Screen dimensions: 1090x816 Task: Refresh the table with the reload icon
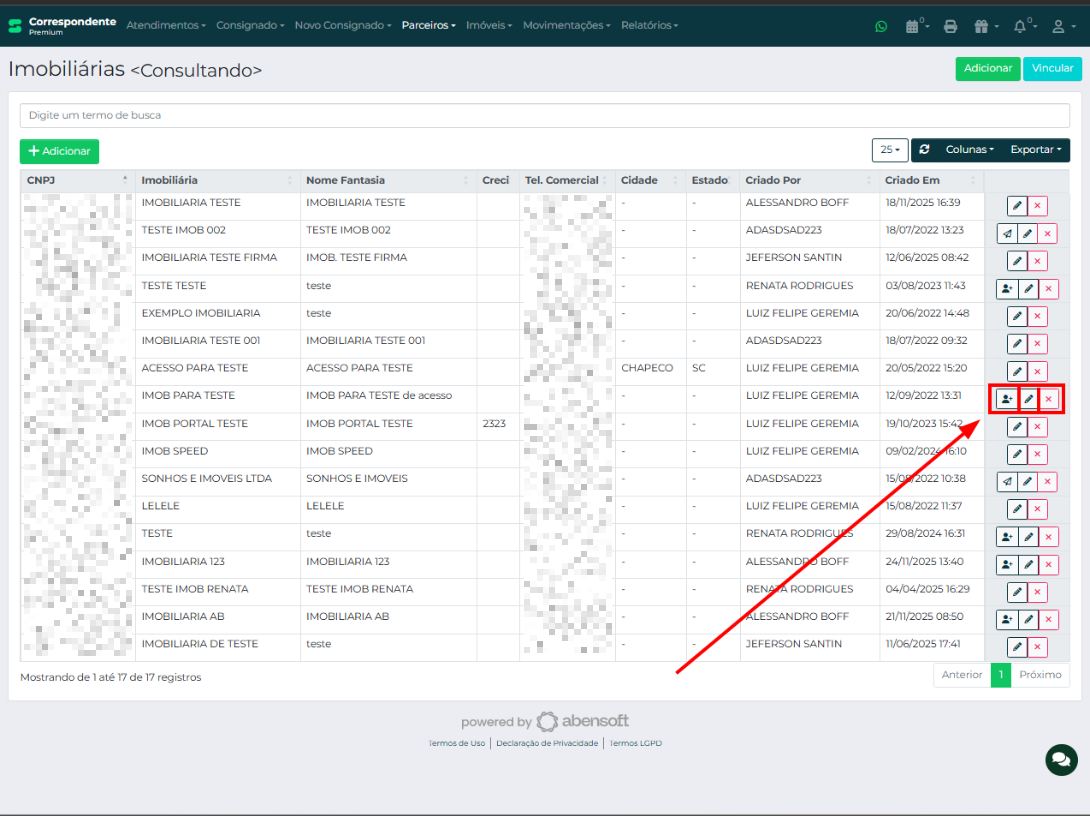(x=924, y=150)
